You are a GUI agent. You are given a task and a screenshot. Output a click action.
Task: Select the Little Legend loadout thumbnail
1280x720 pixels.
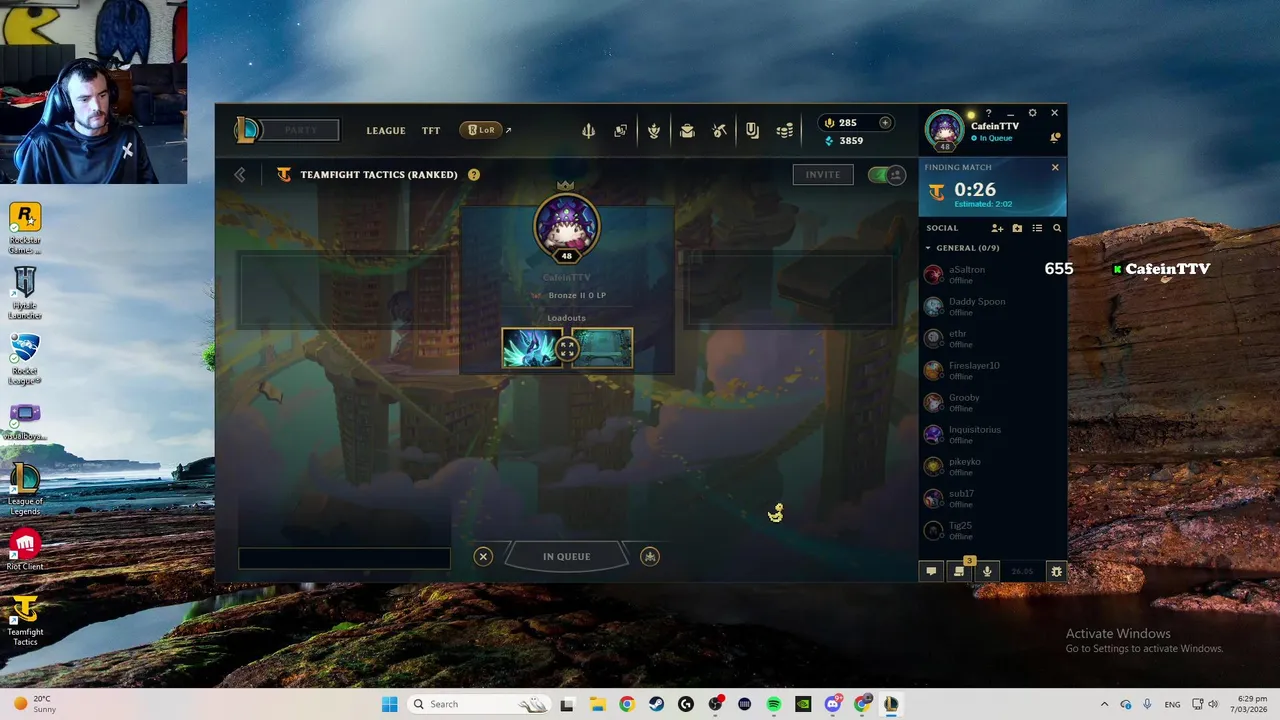pos(531,348)
